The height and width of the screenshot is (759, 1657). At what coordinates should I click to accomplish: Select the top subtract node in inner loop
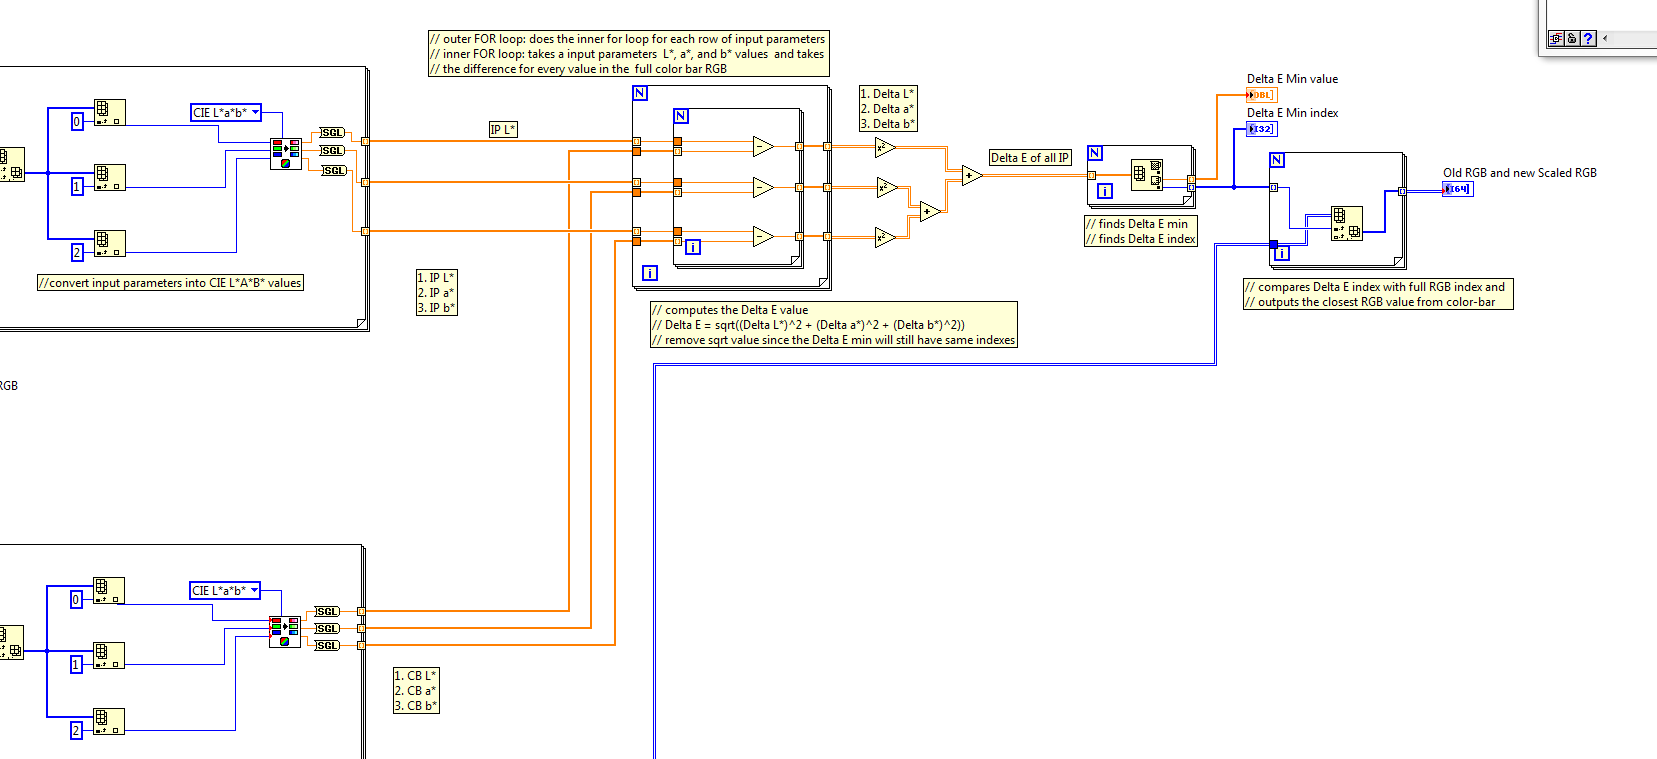(x=763, y=146)
